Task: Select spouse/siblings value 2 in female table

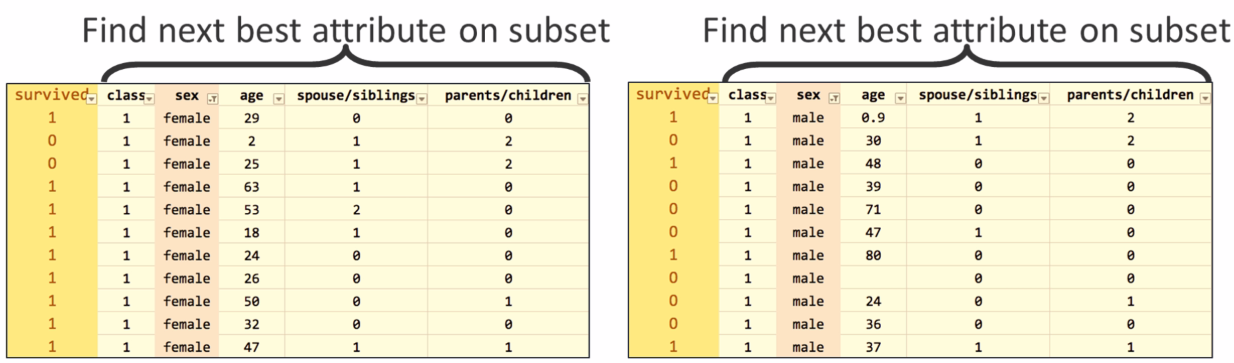Action: pos(356,210)
